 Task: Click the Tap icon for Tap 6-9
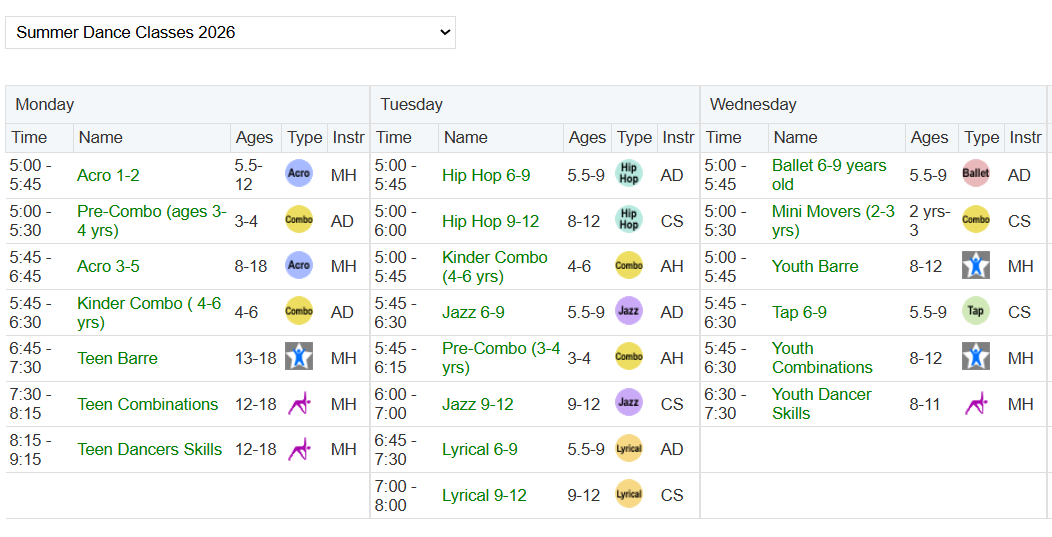(975, 311)
